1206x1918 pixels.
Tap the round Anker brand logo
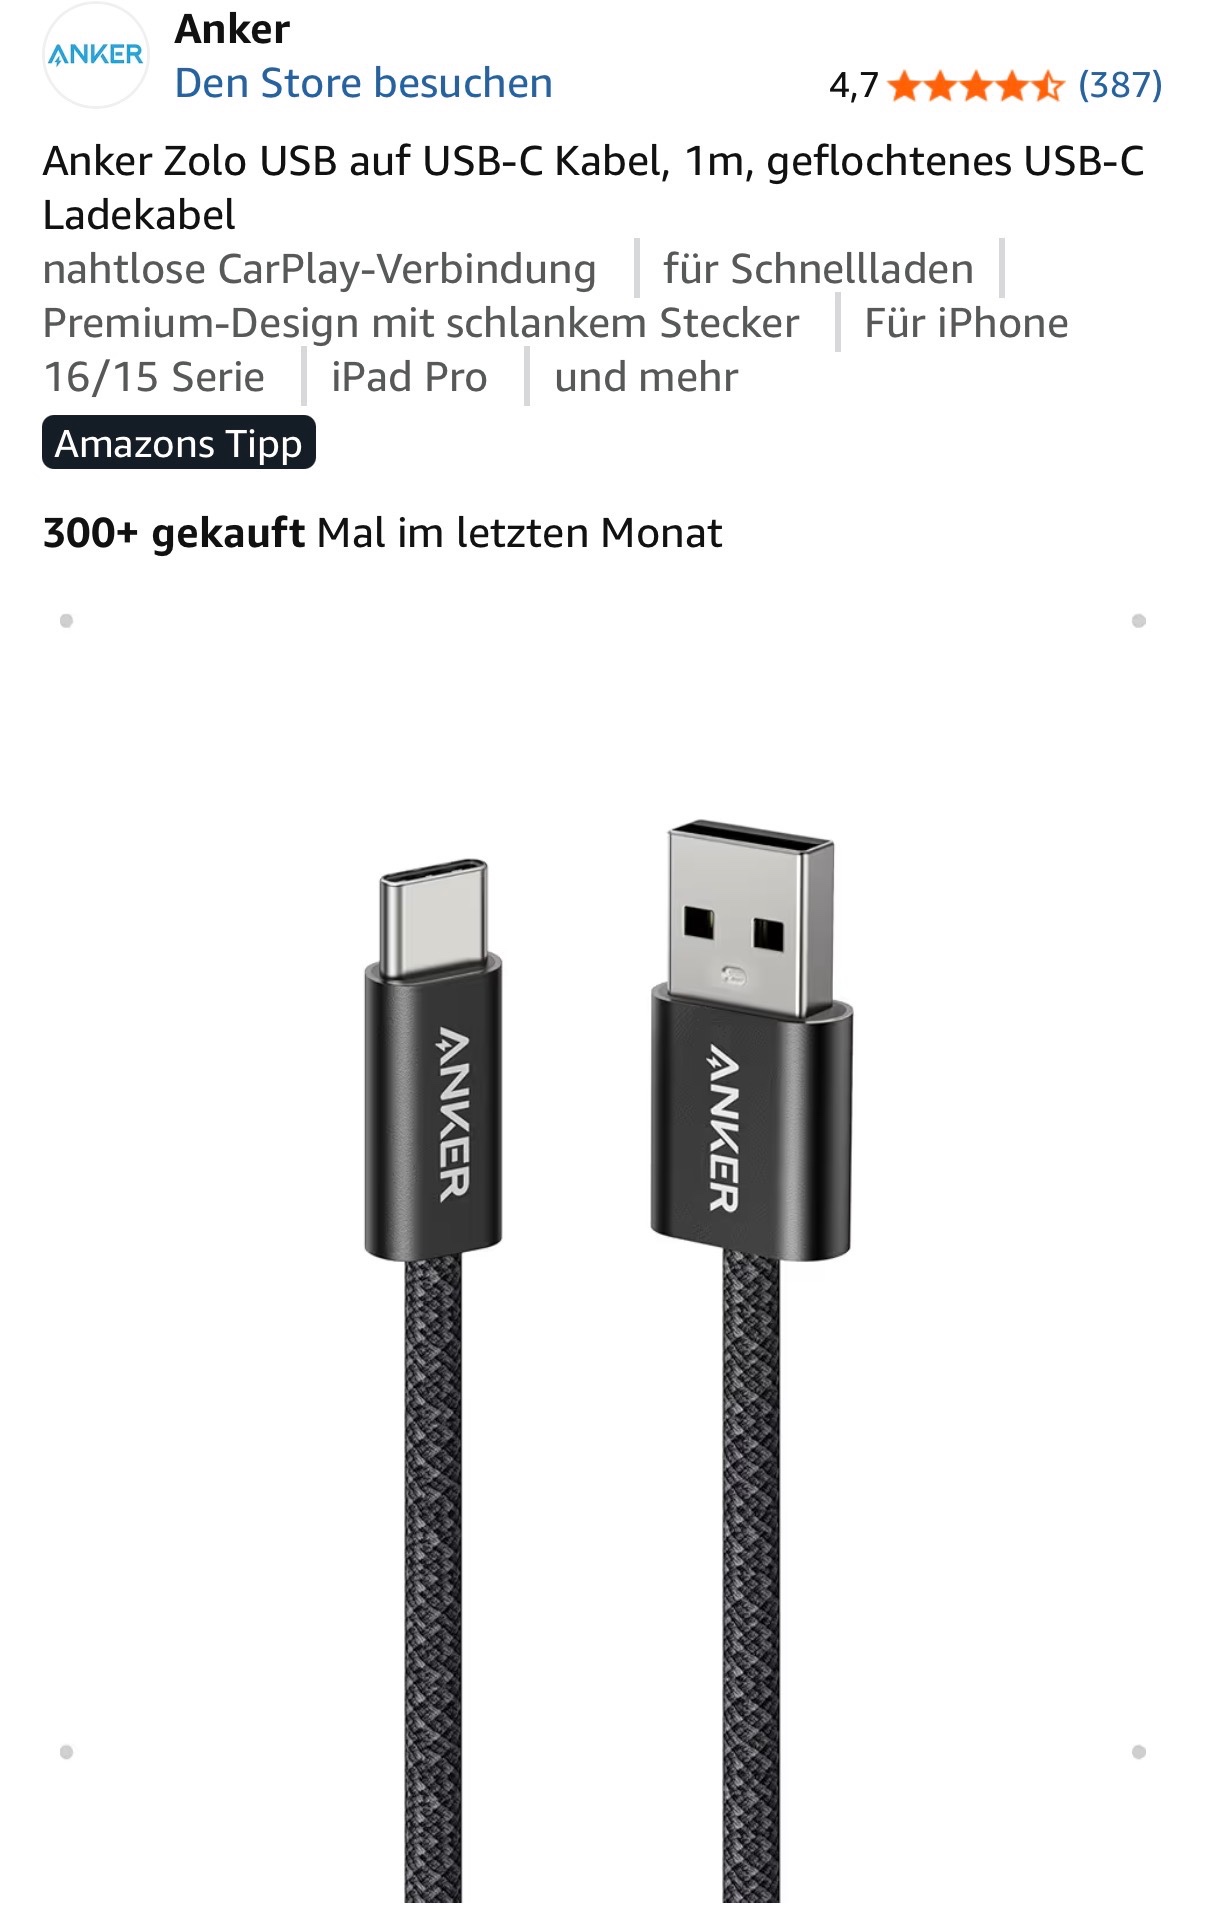(95, 55)
